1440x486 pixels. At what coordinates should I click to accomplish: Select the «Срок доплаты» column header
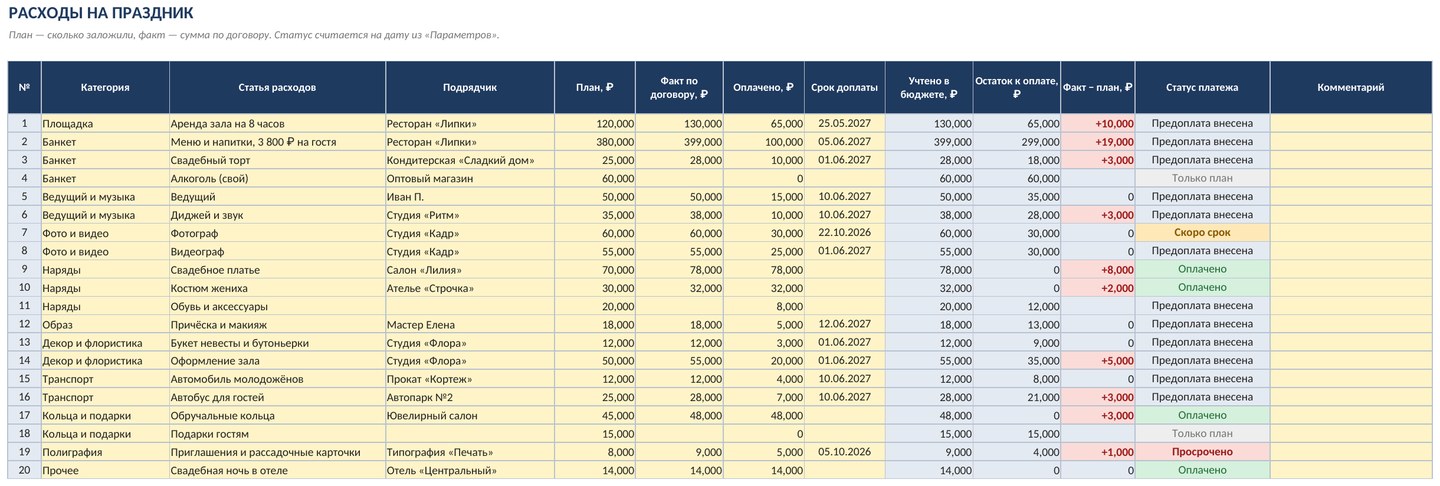(844, 87)
